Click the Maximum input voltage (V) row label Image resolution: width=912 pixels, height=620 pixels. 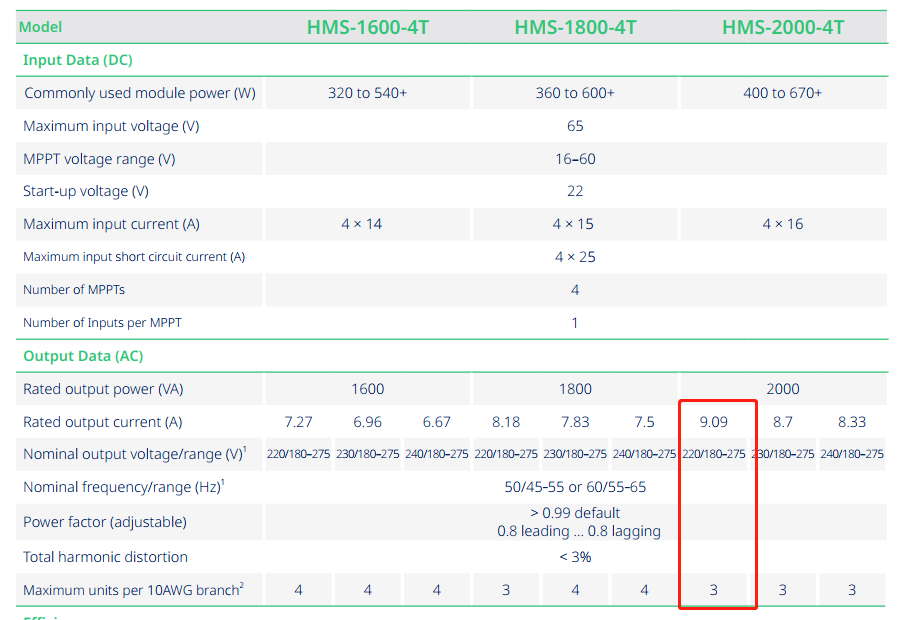tap(111, 126)
